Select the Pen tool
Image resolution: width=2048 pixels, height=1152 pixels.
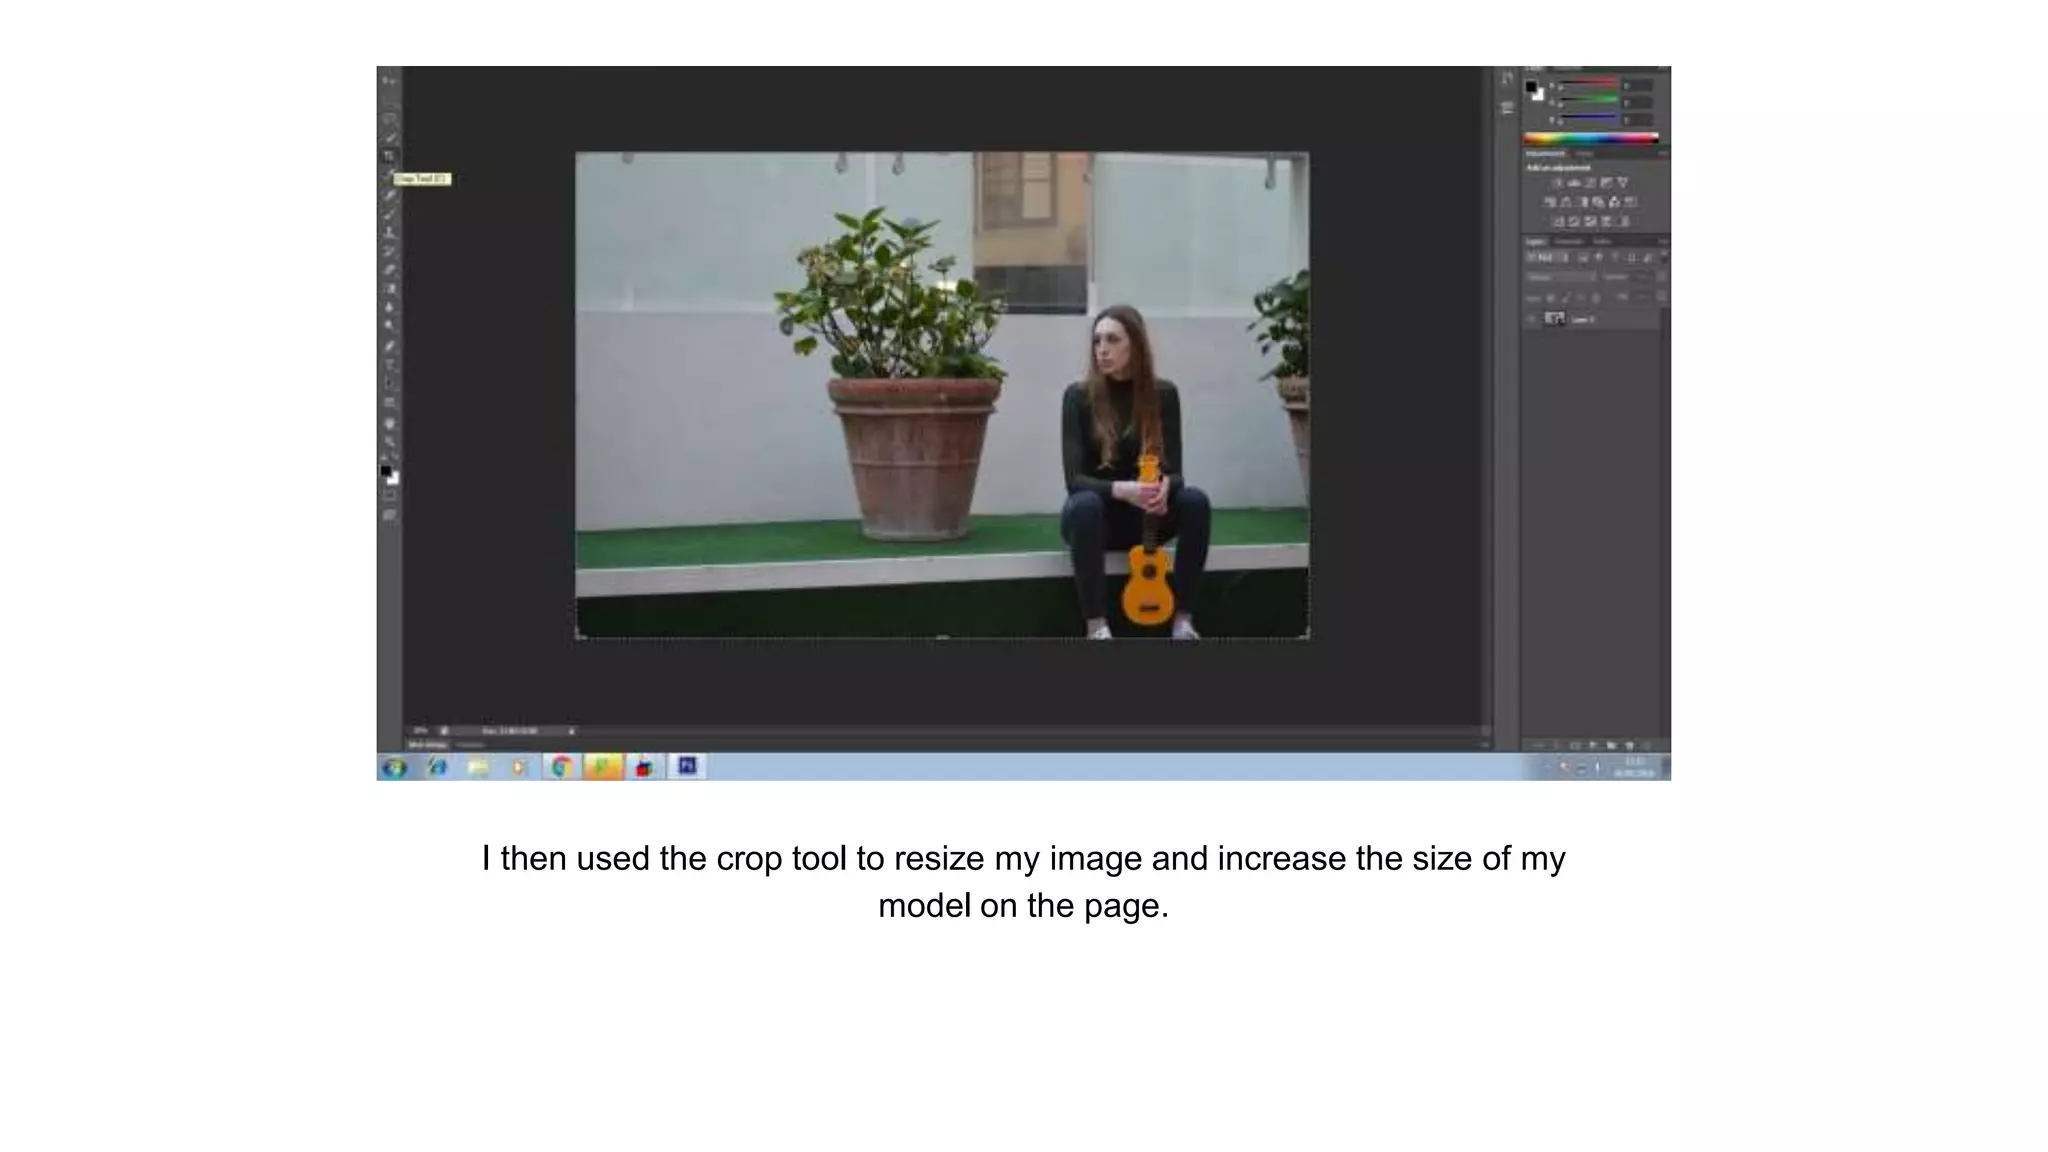click(x=389, y=346)
